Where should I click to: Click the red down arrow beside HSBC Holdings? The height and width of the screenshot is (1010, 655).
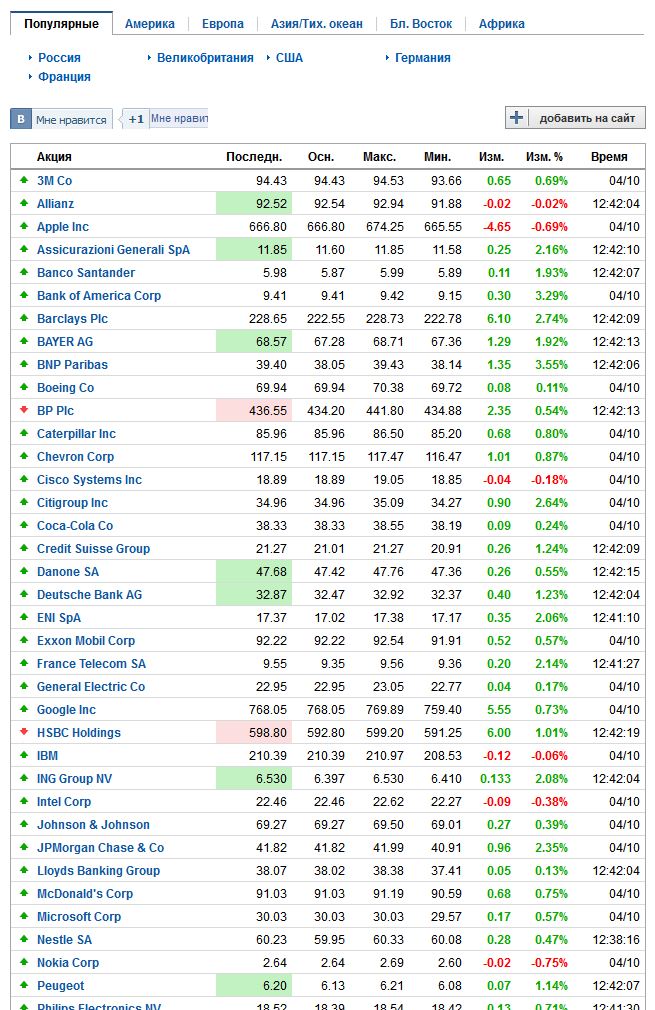pyautogui.click(x=23, y=732)
